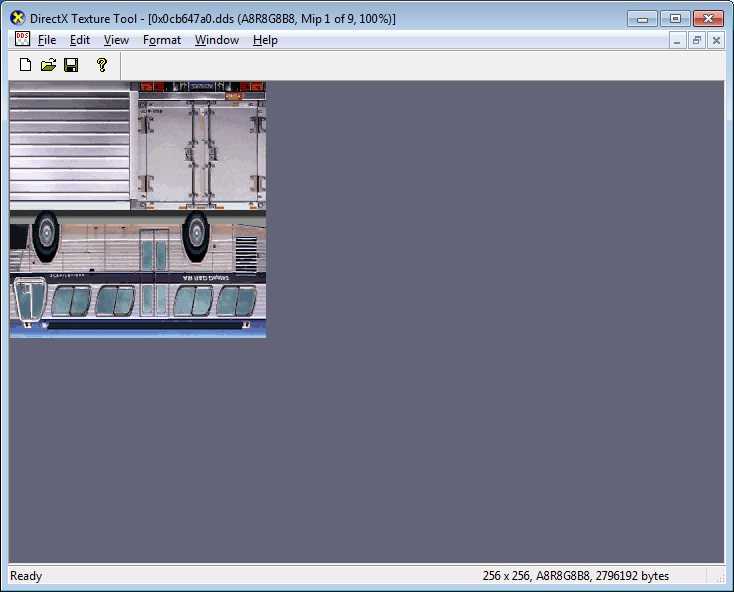Click the DirectX application icon in the title bar
Image resolution: width=734 pixels, height=592 pixels.
[17, 18]
